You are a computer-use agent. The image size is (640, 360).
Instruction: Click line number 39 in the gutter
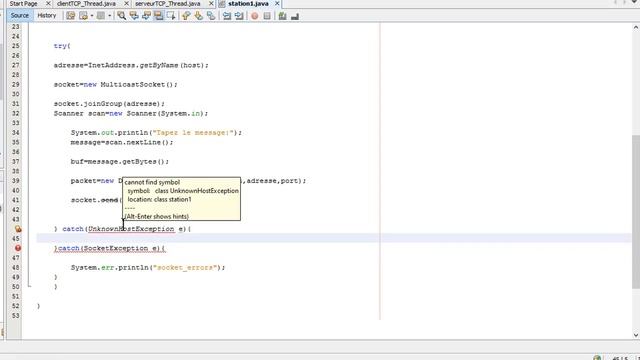[x=16, y=181]
